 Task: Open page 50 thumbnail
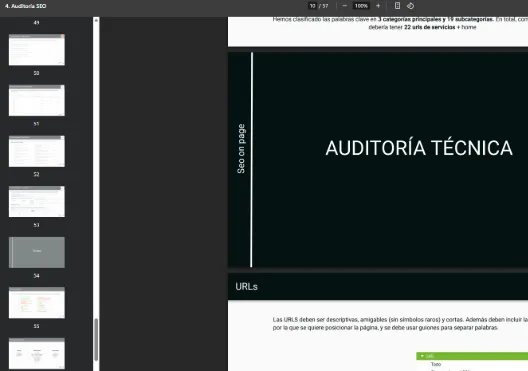[37, 100]
